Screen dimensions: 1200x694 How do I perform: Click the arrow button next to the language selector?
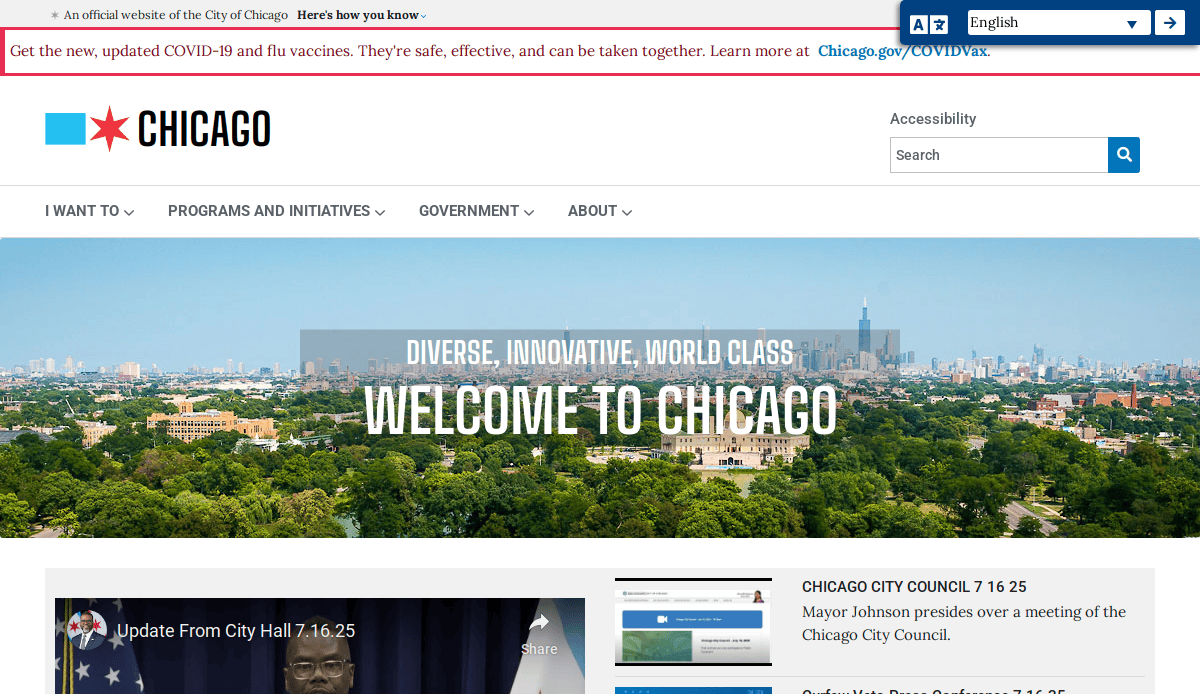pyautogui.click(x=1170, y=23)
